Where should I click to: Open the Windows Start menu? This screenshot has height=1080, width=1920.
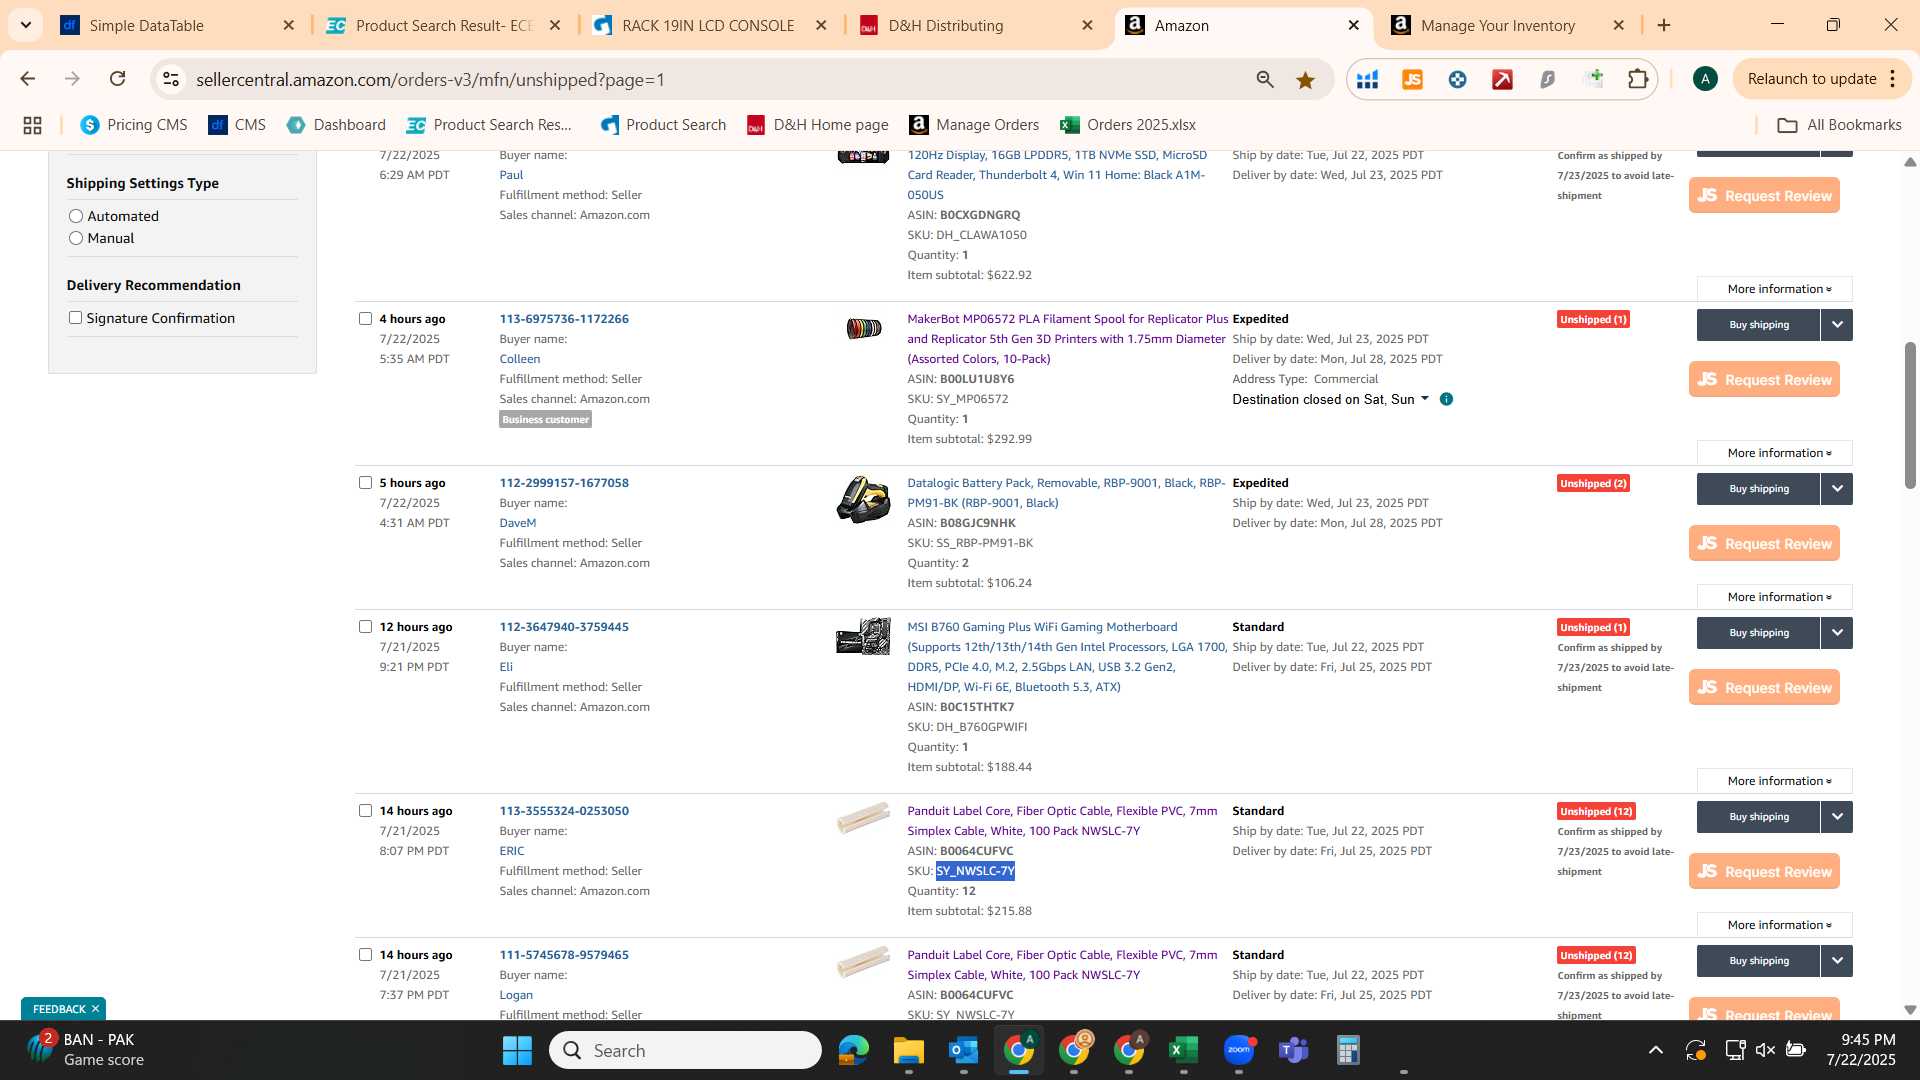click(517, 1050)
